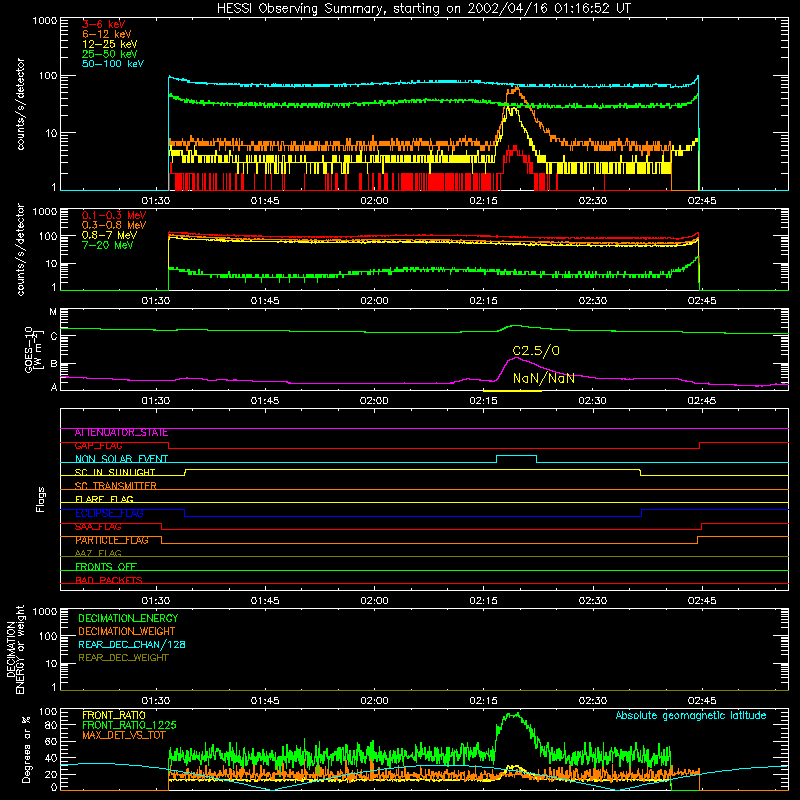Click the orange 6-12 keV flare peak
The image size is (800, 800).
pyautogui.click(x=516, y=89)
